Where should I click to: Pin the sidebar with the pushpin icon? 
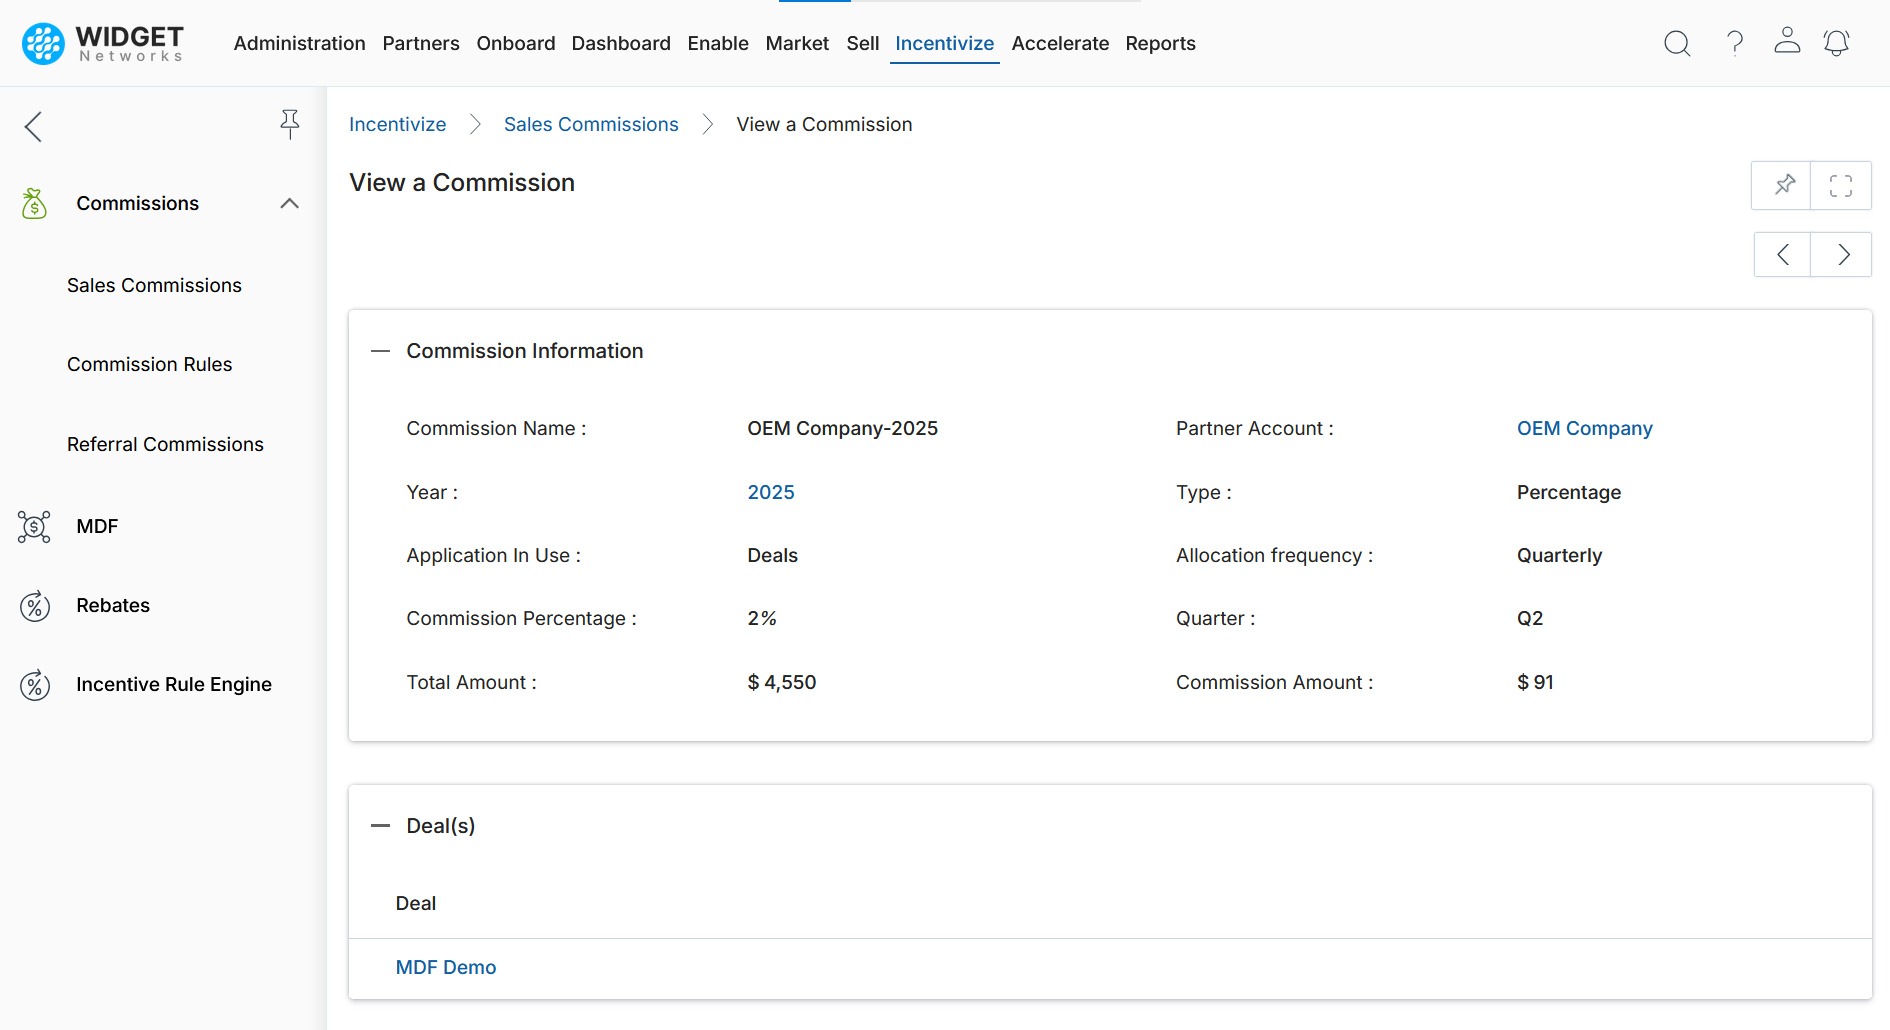289,124
